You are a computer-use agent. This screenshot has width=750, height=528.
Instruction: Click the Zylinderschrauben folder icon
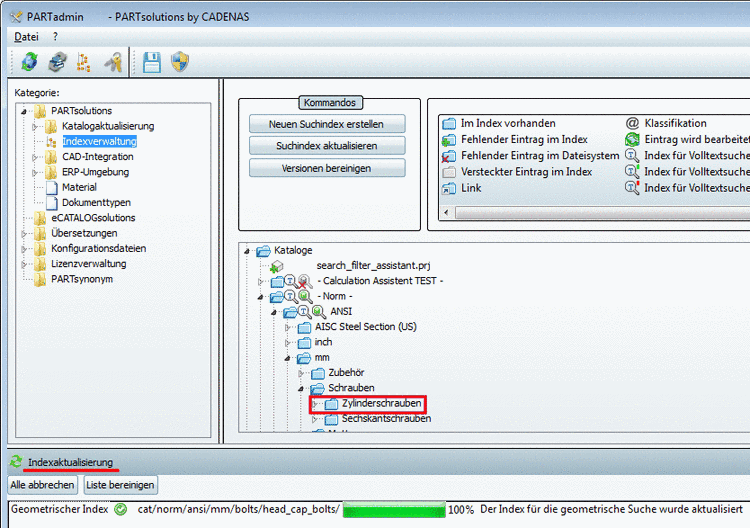(x=331, y=404)
